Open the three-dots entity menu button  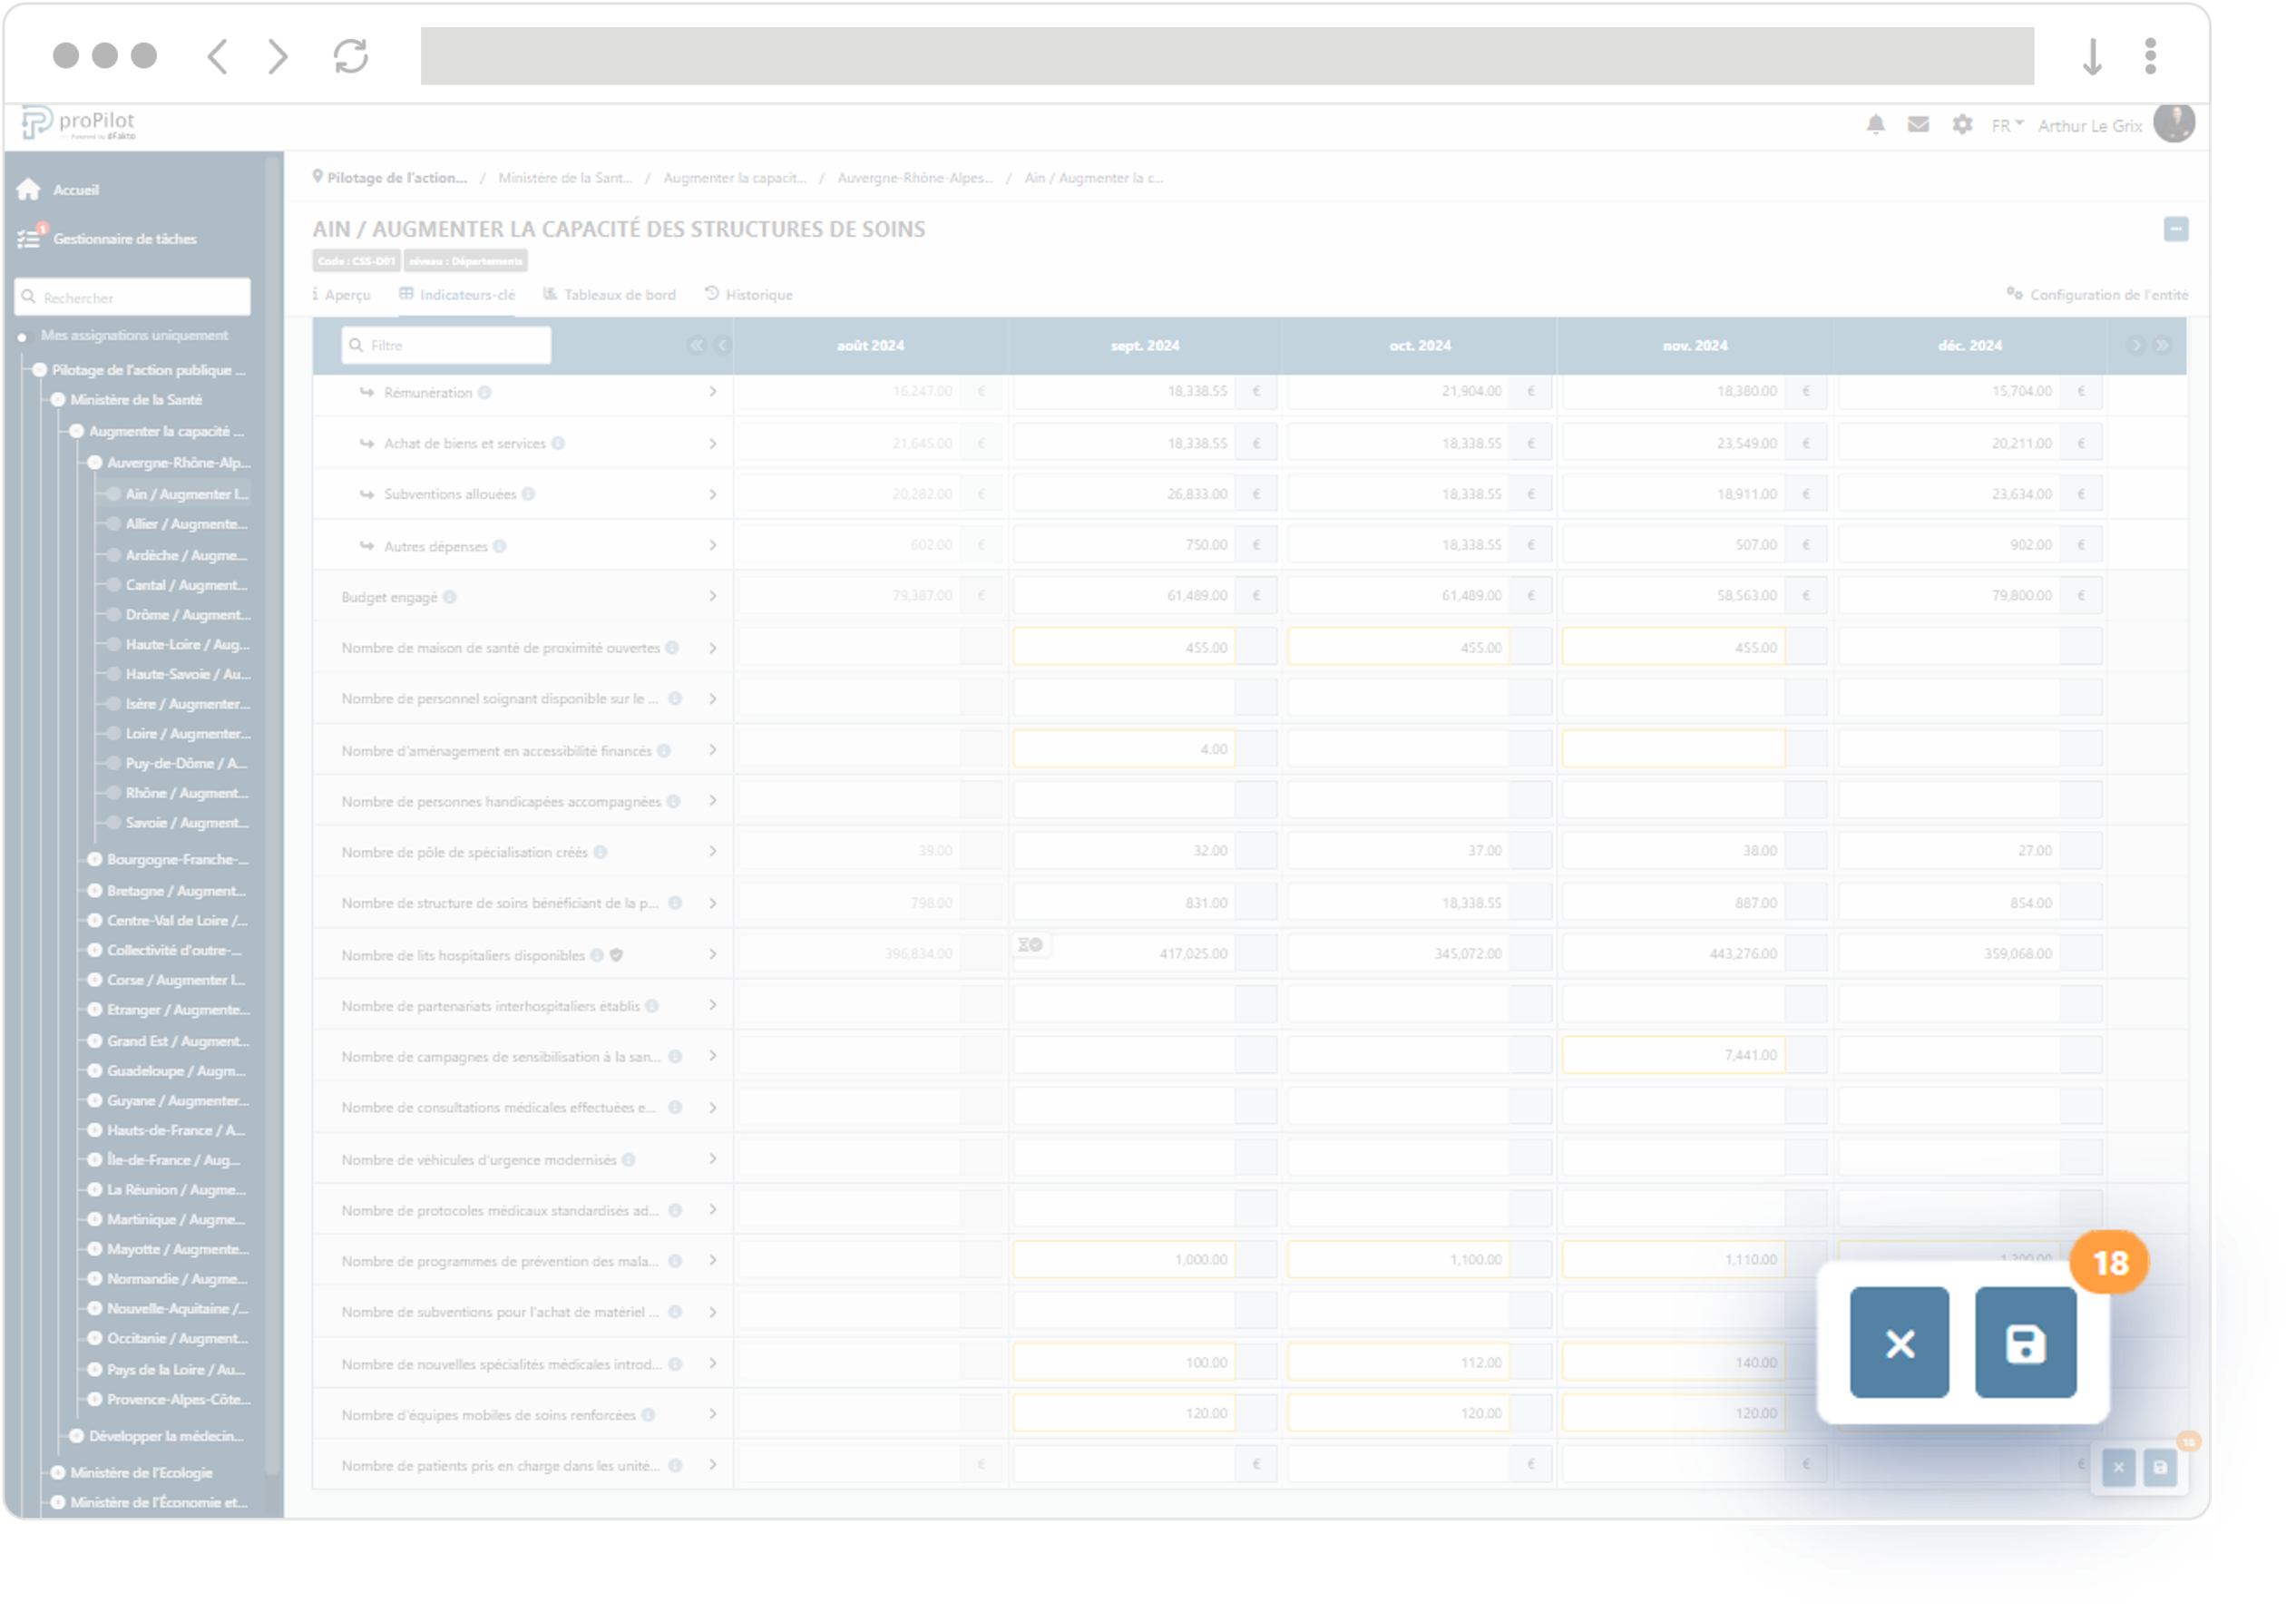(2175, 229)
